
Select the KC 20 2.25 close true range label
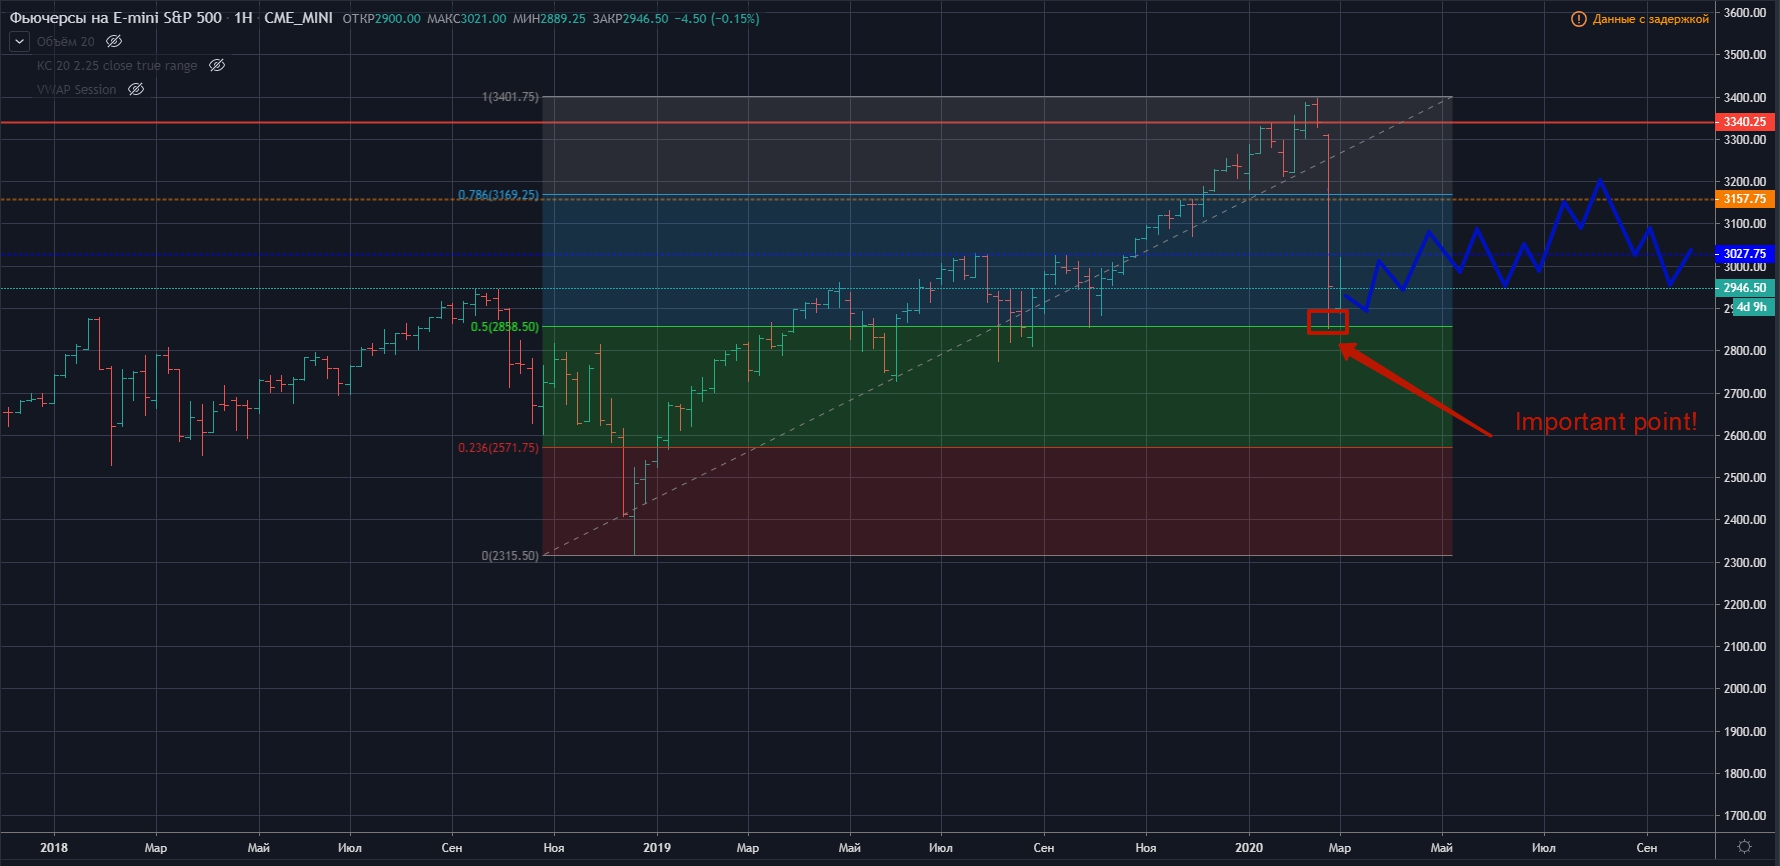(x=117, y=66)
